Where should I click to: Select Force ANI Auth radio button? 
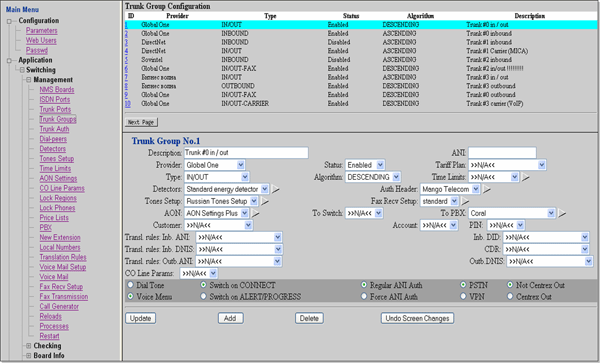click(x=364, y=296)
